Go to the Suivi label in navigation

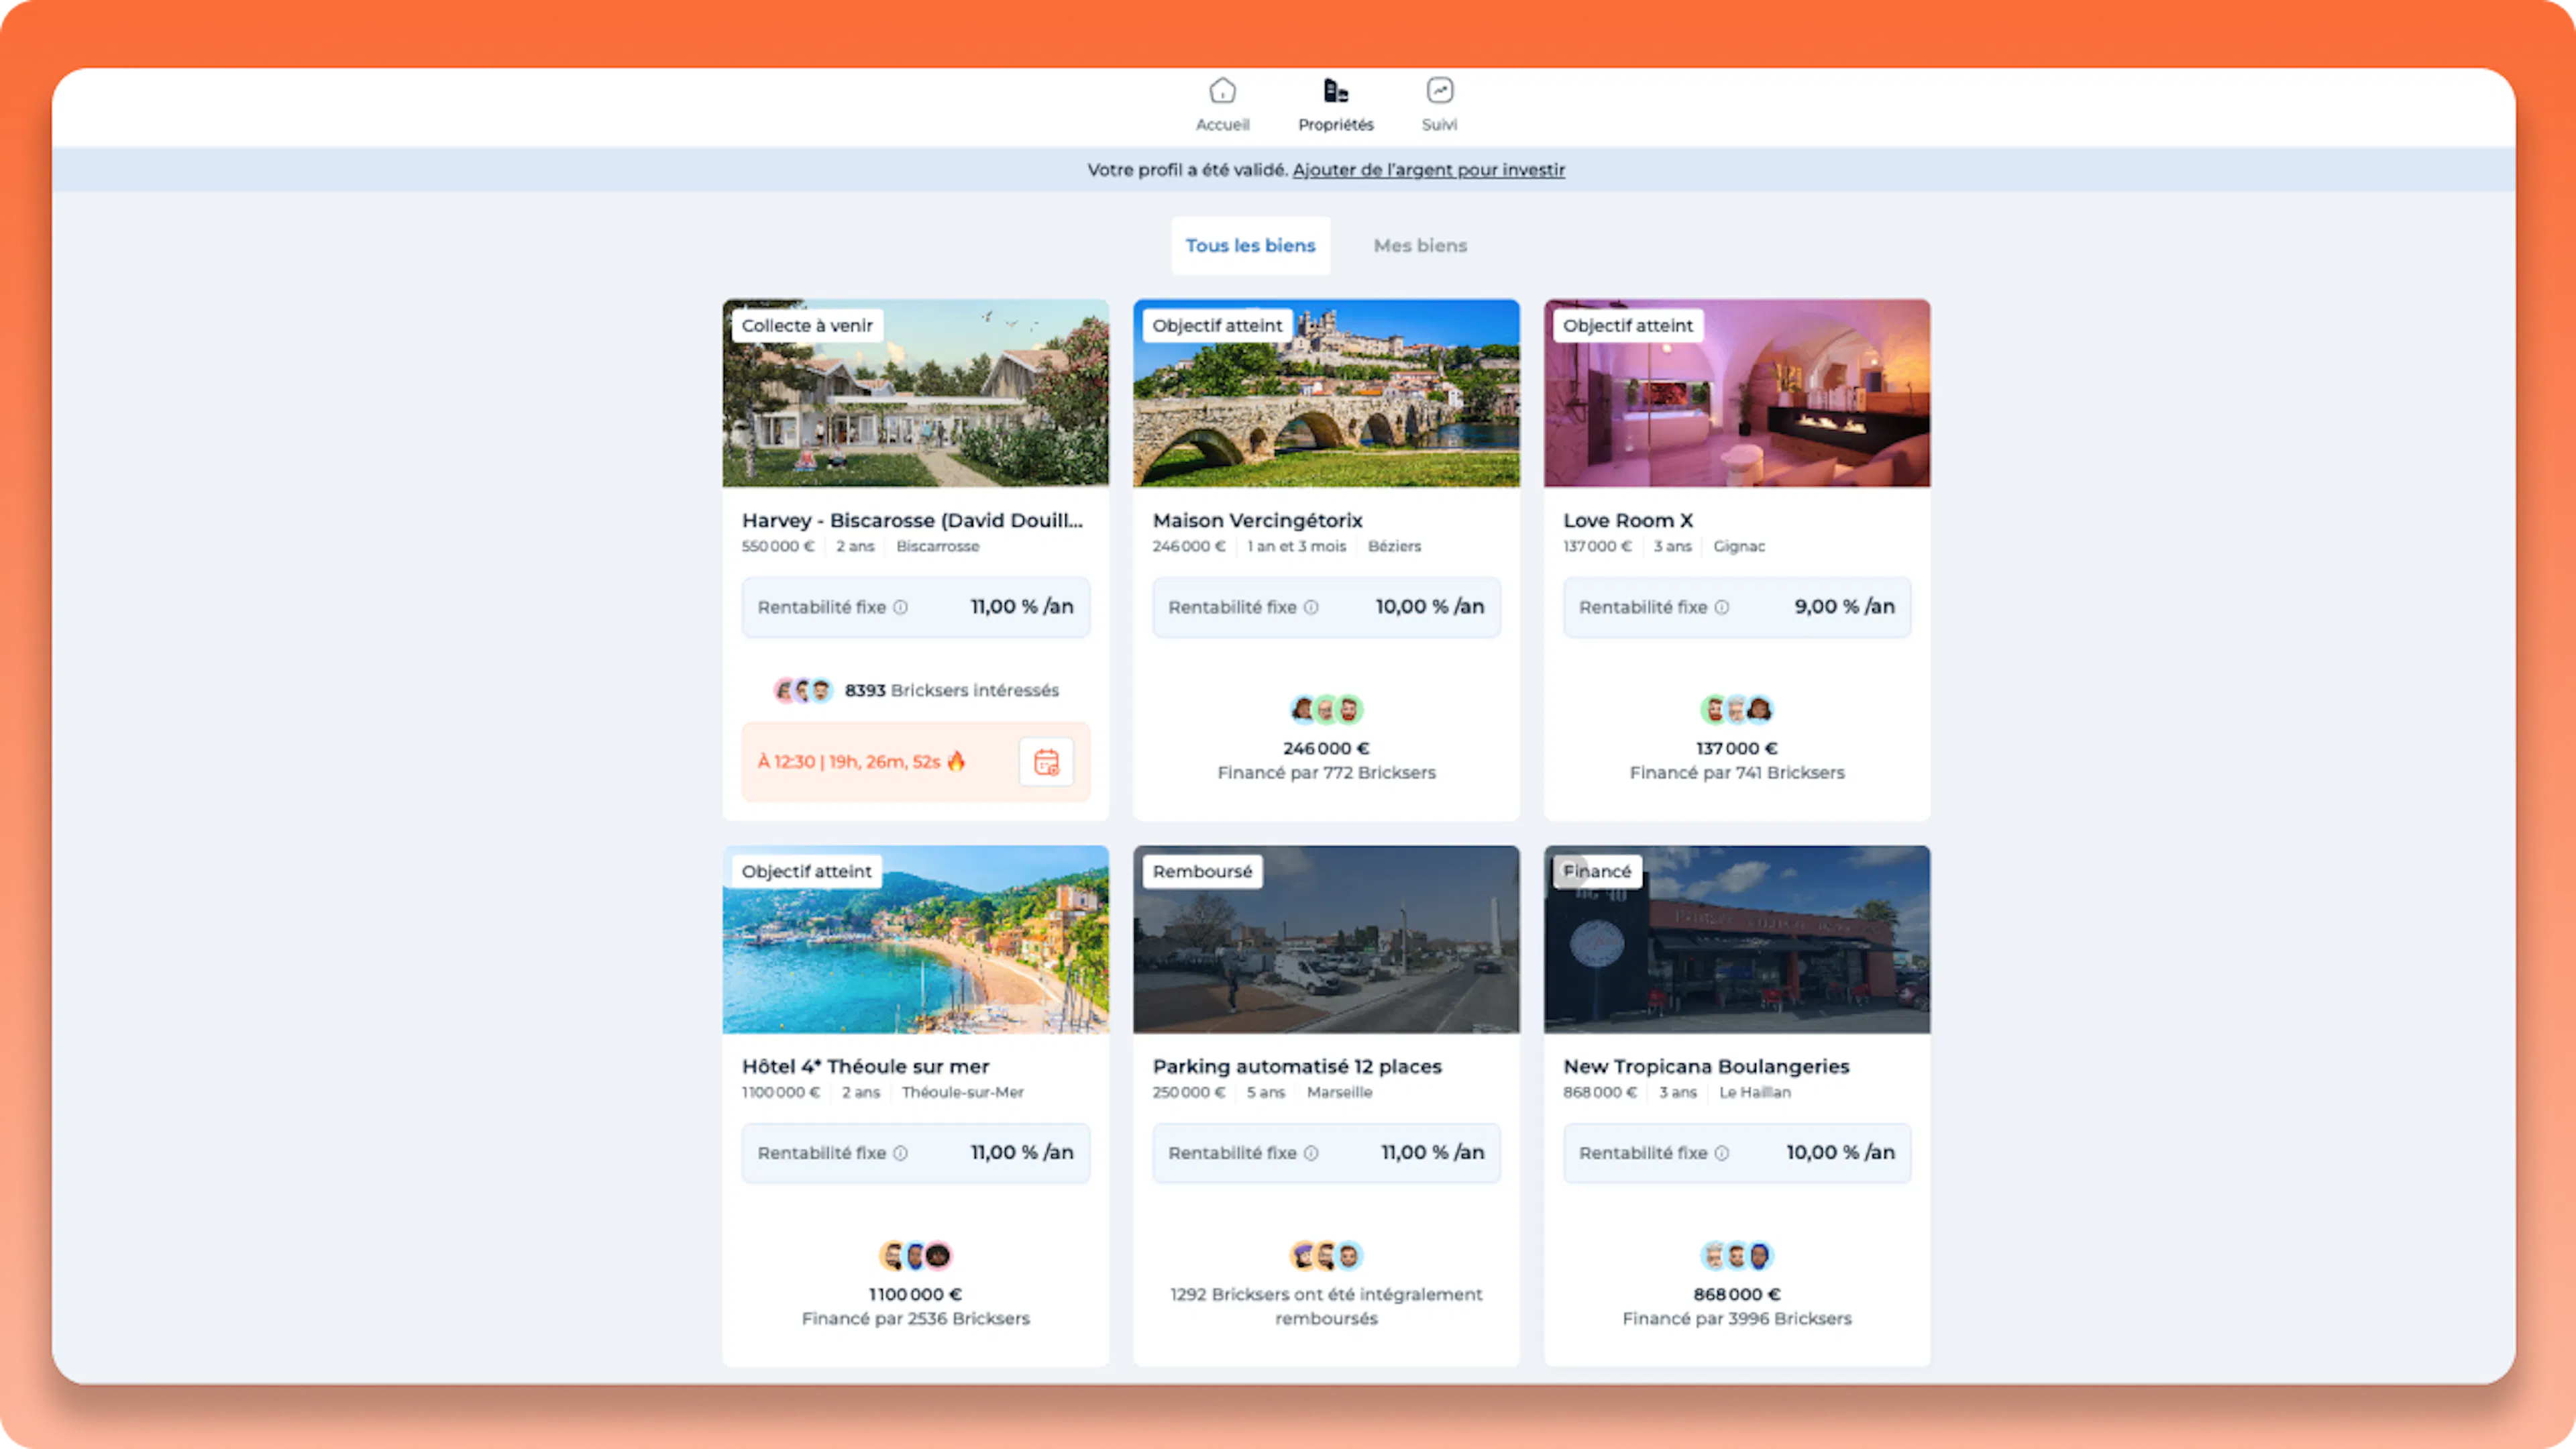1439,125
